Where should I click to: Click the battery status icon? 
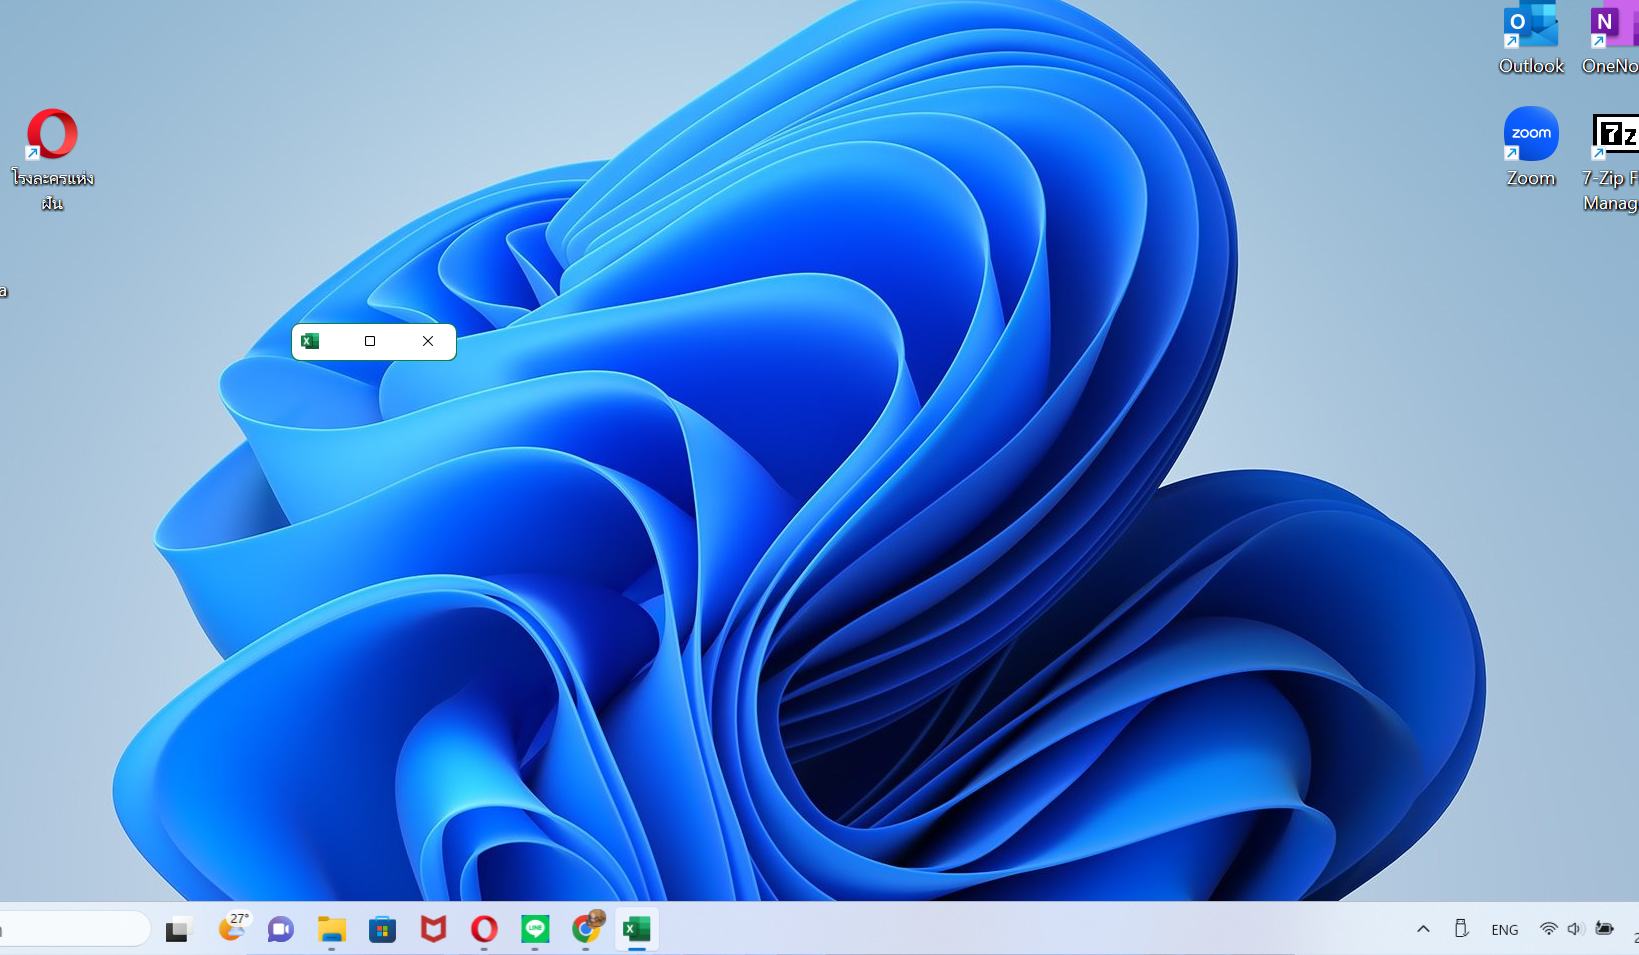pos(1605,929)
